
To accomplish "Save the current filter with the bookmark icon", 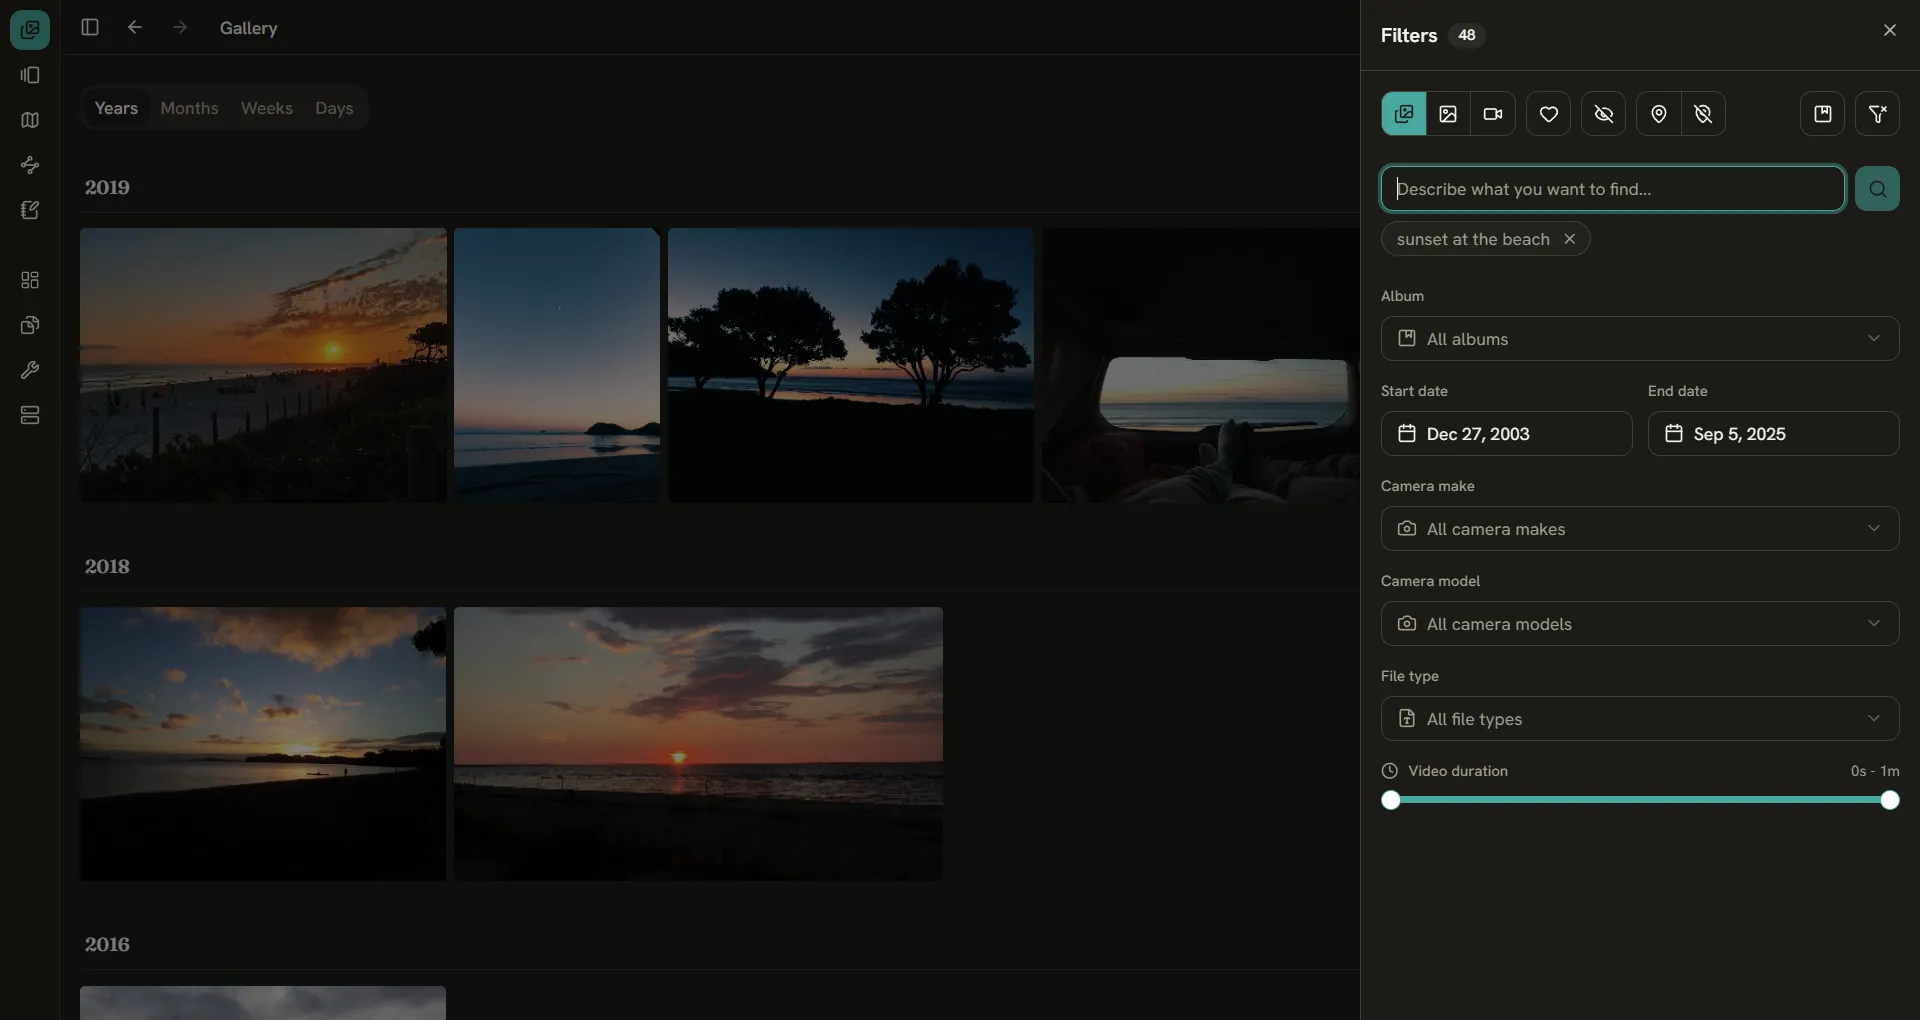I will pos(1822,114).
